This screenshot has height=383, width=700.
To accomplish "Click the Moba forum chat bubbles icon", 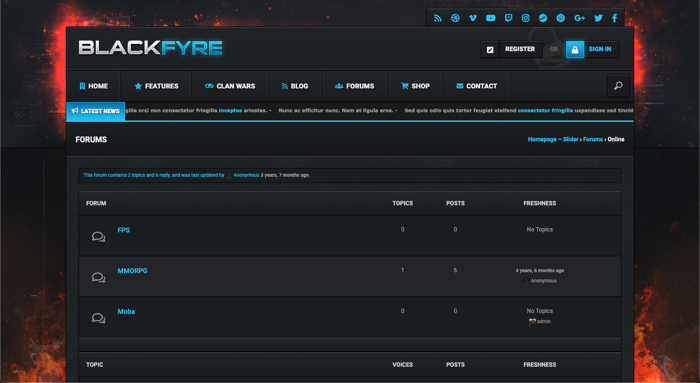I will (x=98, y=318).
